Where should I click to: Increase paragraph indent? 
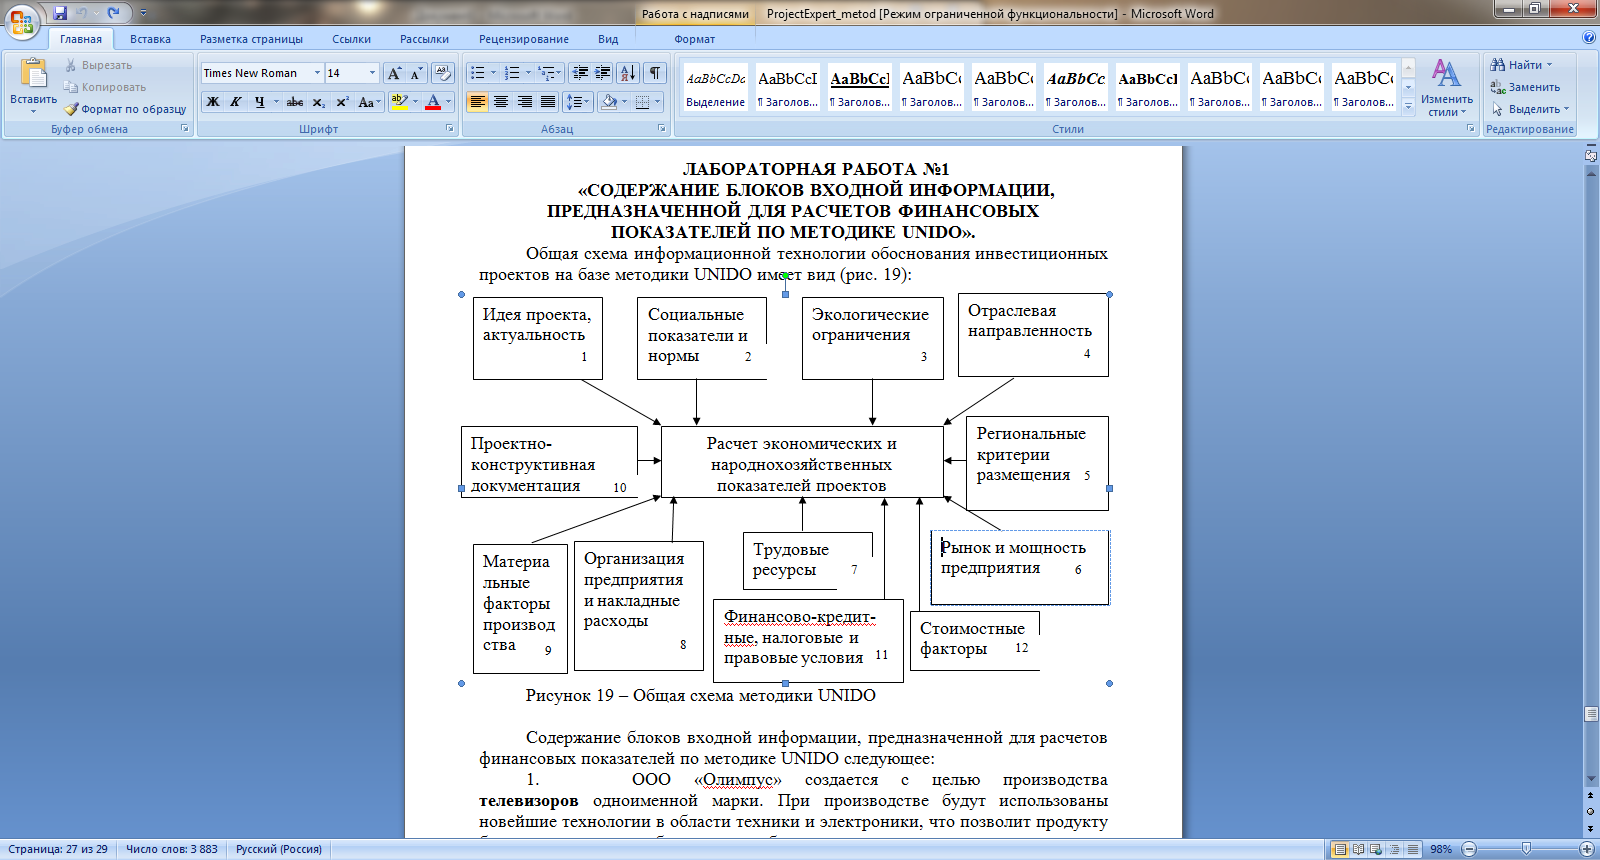pos(602,73)
